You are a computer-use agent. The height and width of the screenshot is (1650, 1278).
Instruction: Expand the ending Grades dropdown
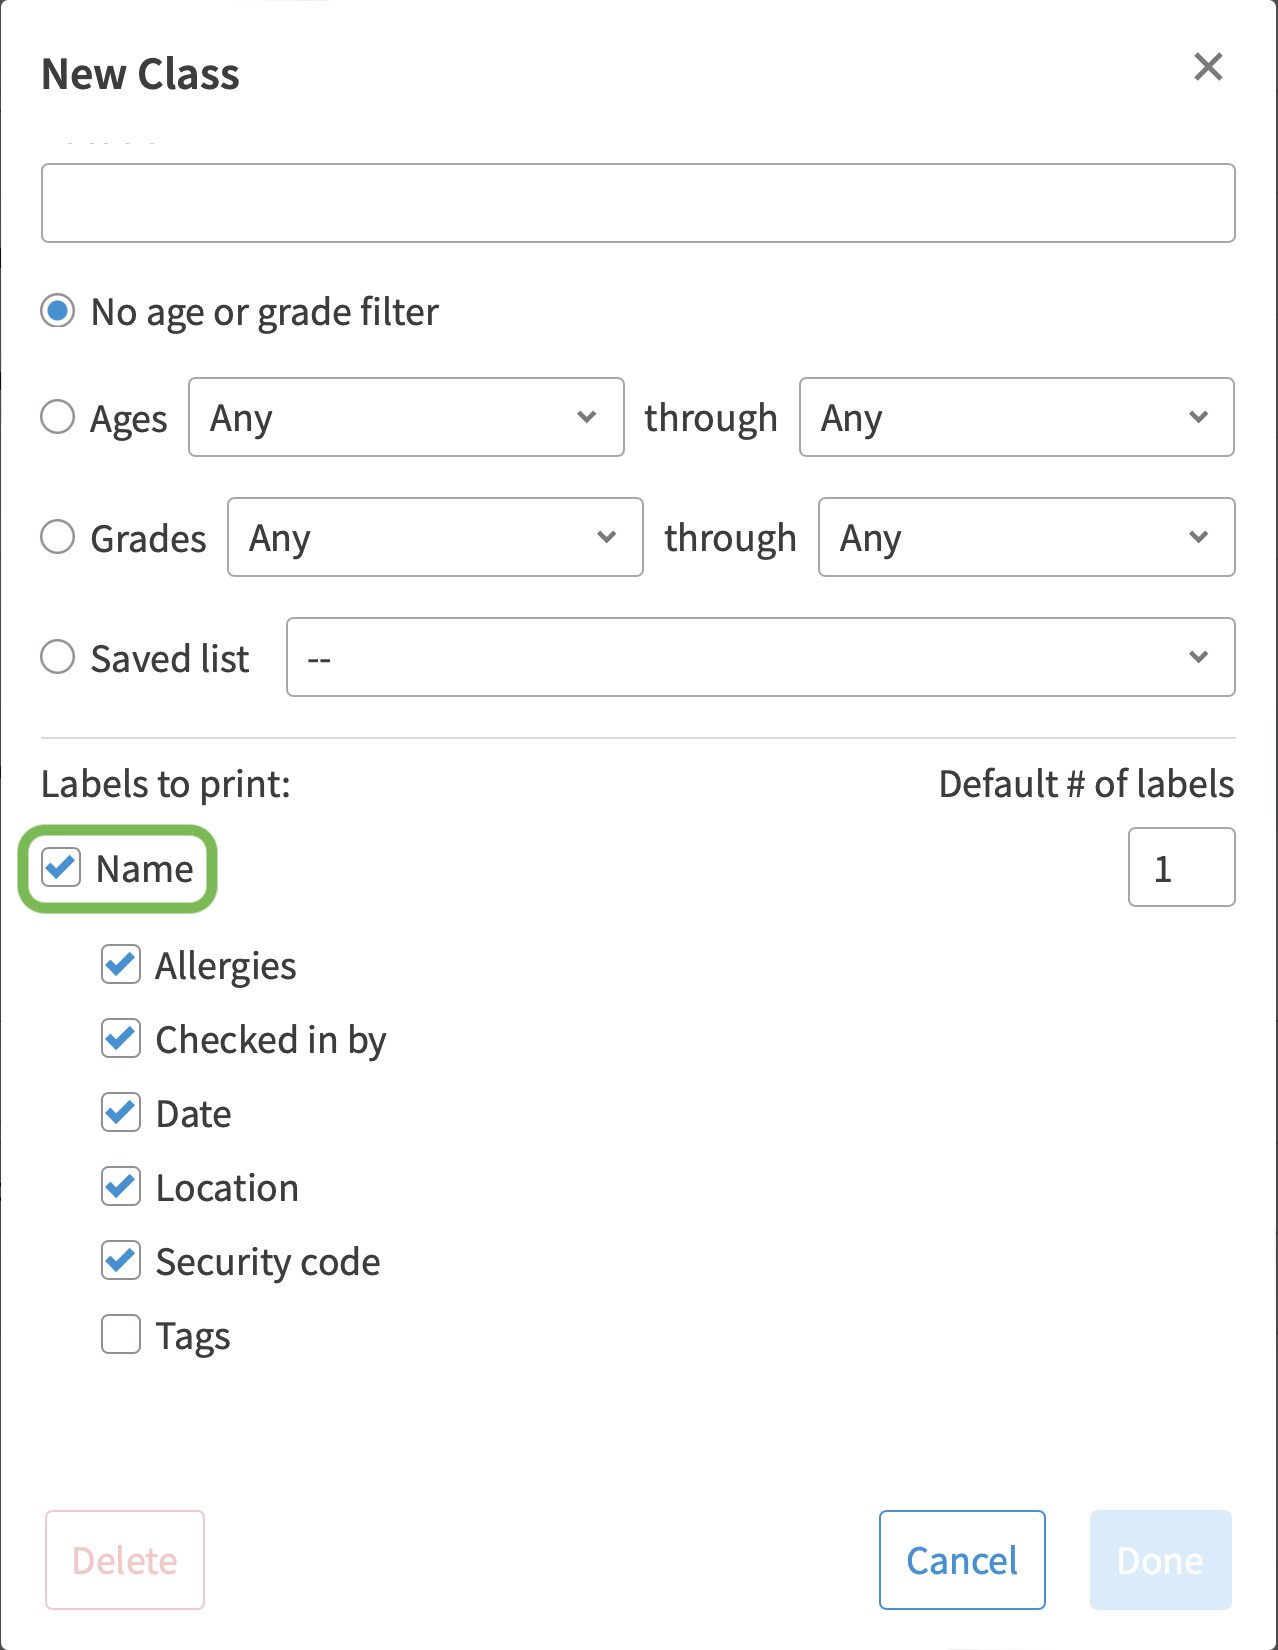tap(1026, 537)
